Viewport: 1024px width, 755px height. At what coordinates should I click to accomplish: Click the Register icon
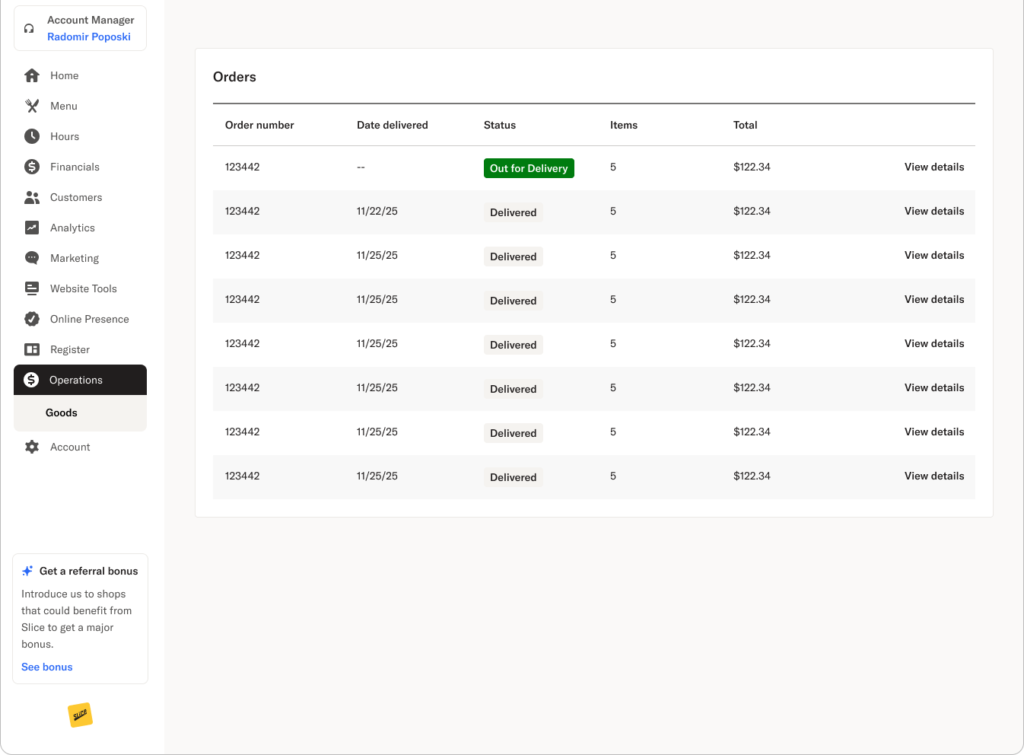coord(32,349)
